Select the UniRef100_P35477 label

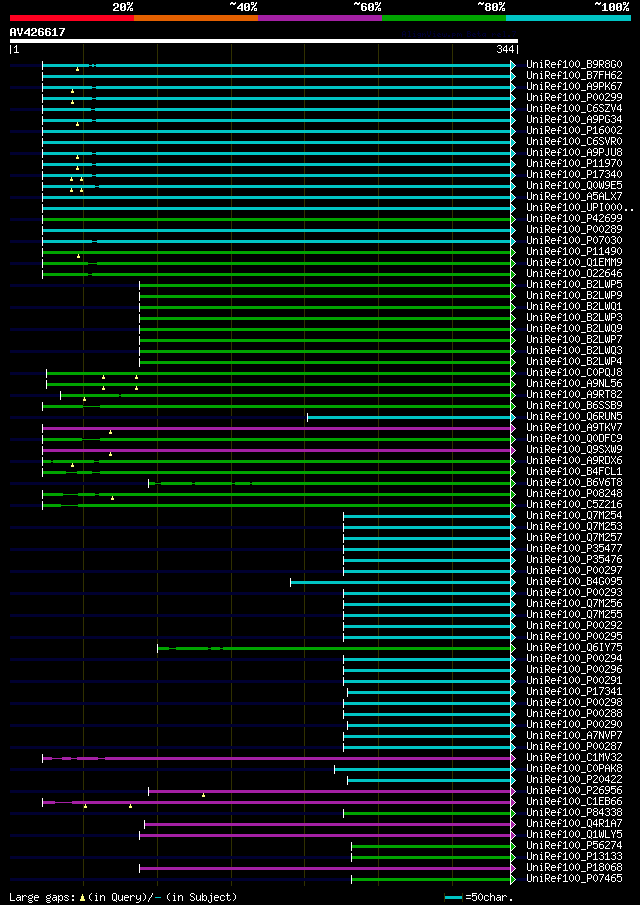coord(574,550)
